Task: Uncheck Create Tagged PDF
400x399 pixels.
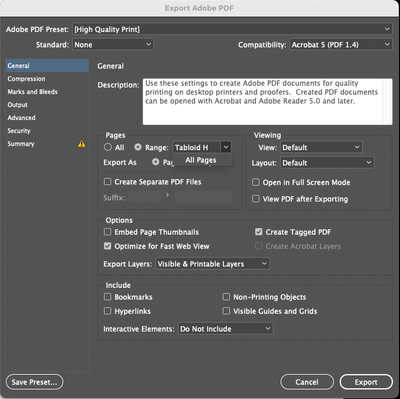Action: (x=259, y=232)
